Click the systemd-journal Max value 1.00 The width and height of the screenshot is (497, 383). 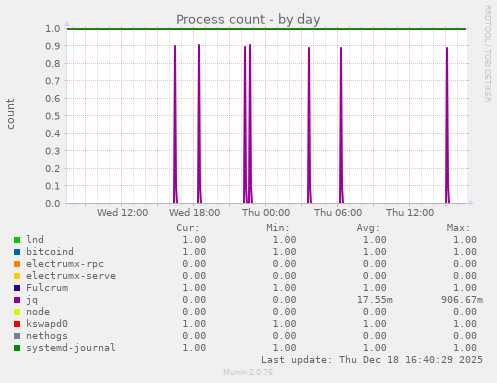pyautogui.click(x=465, y=348)
